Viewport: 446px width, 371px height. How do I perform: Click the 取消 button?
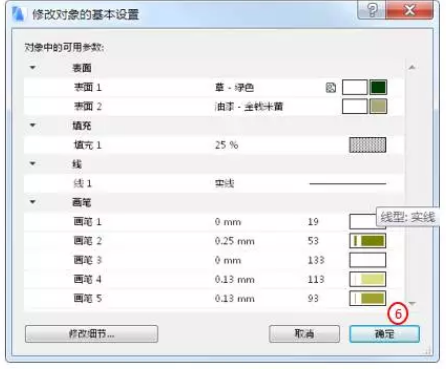point(304,334)
